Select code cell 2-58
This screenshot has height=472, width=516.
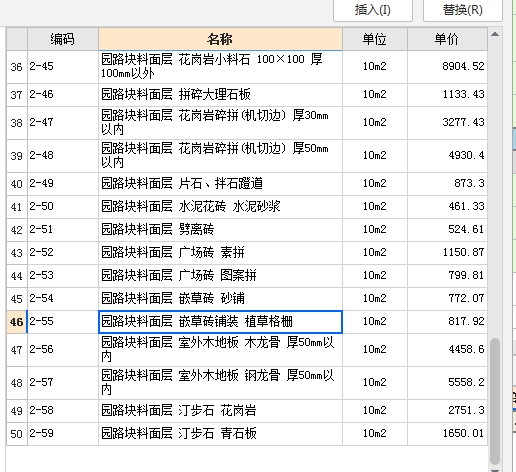point(63,411)
